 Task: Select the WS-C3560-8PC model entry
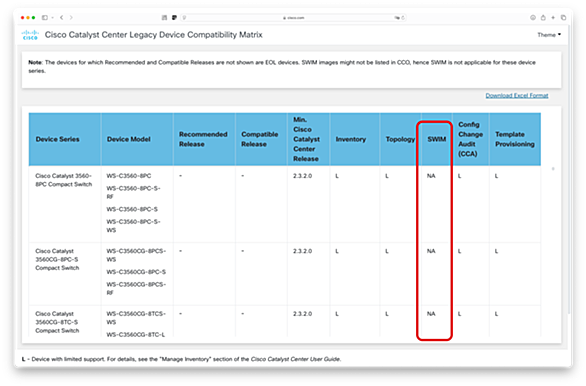[129, 176]
